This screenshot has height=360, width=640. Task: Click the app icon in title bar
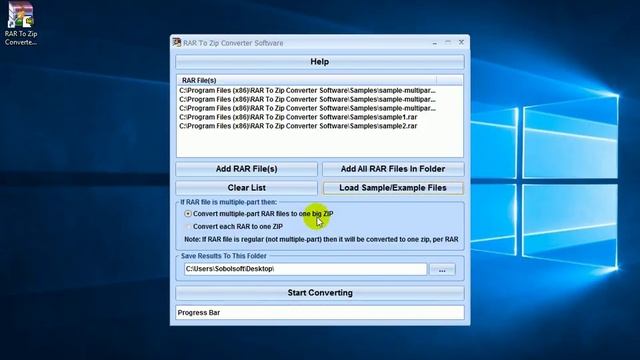177,42
